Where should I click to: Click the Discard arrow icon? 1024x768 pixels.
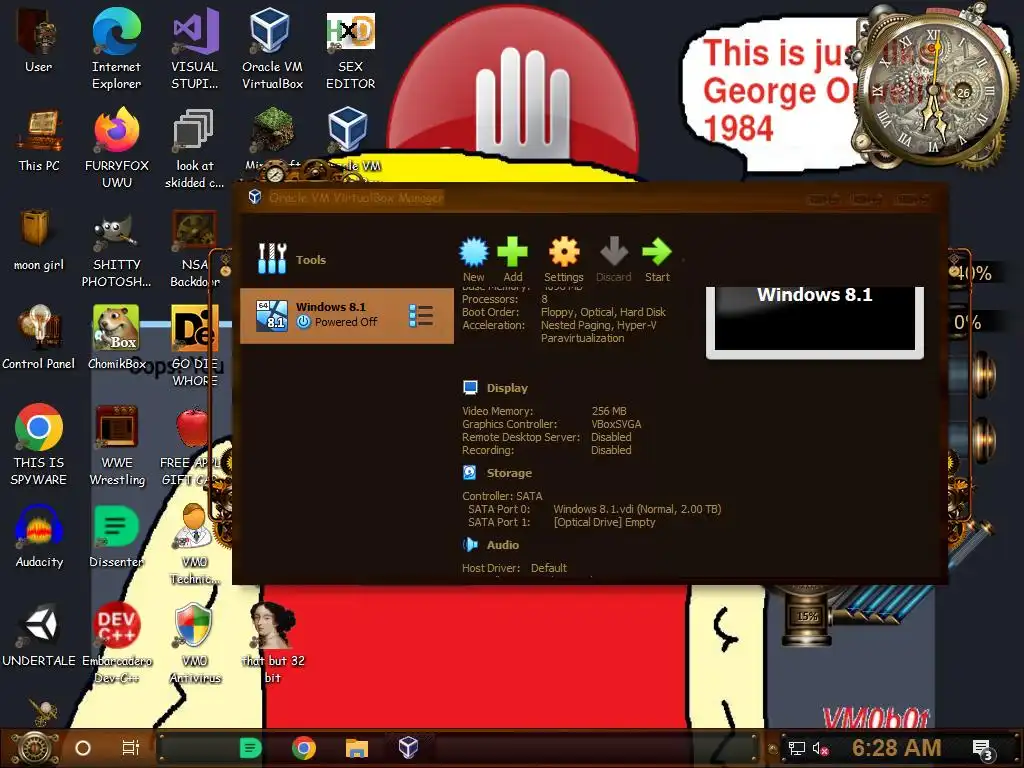point(614,259)
